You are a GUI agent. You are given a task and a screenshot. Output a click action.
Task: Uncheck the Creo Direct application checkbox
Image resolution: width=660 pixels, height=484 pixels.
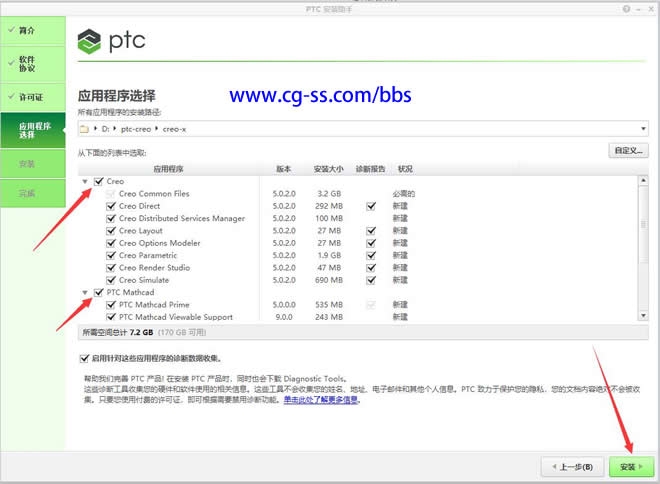coord(112,206)
